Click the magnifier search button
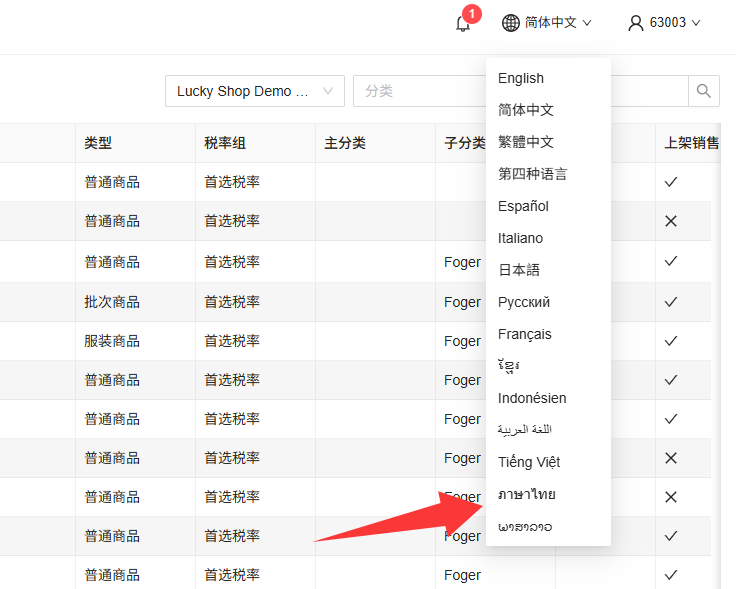 tap(704, 91)
